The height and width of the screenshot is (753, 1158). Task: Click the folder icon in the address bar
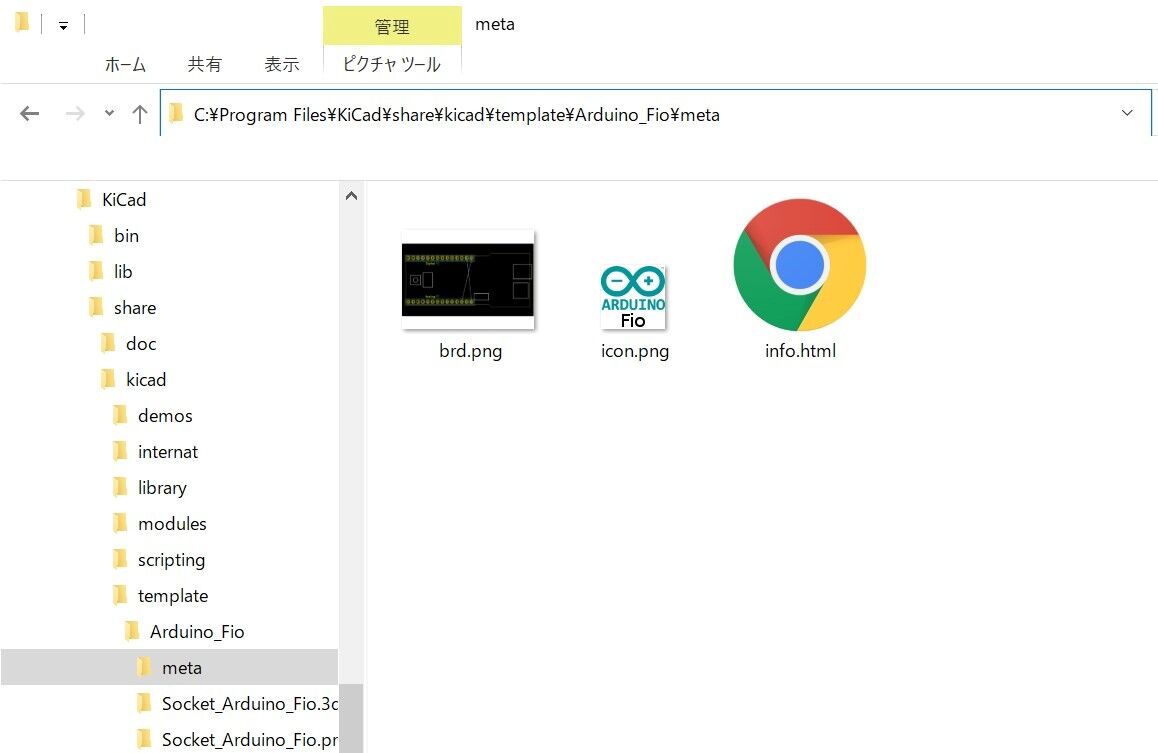175,114
